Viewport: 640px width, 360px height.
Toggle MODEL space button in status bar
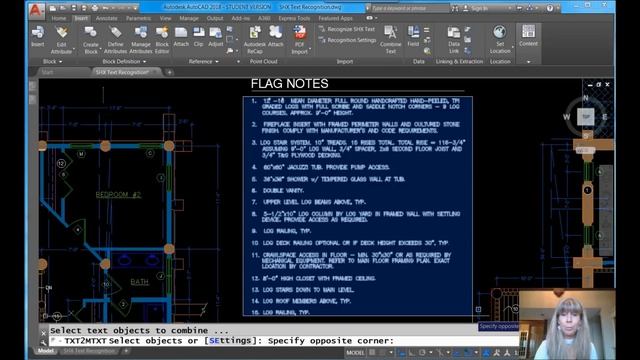[355, 352]
